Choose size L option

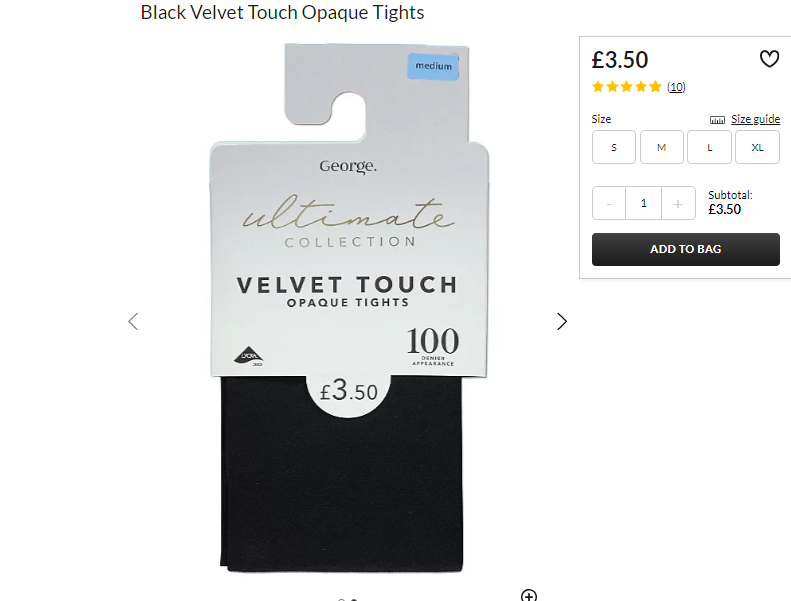[x=709, y=147]
